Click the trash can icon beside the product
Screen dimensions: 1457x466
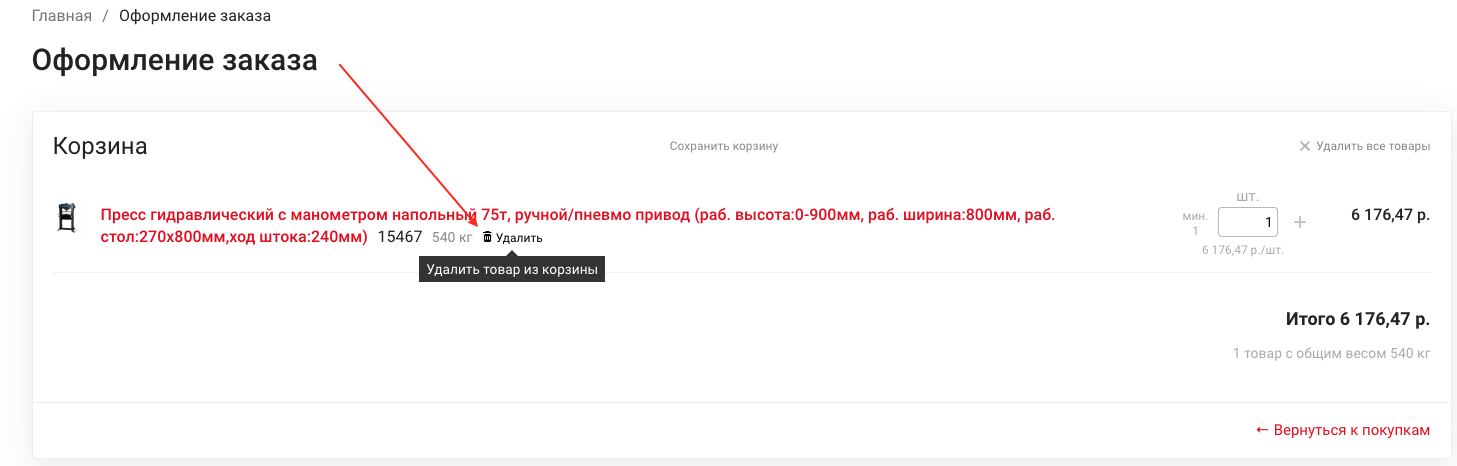click(488, 238)
